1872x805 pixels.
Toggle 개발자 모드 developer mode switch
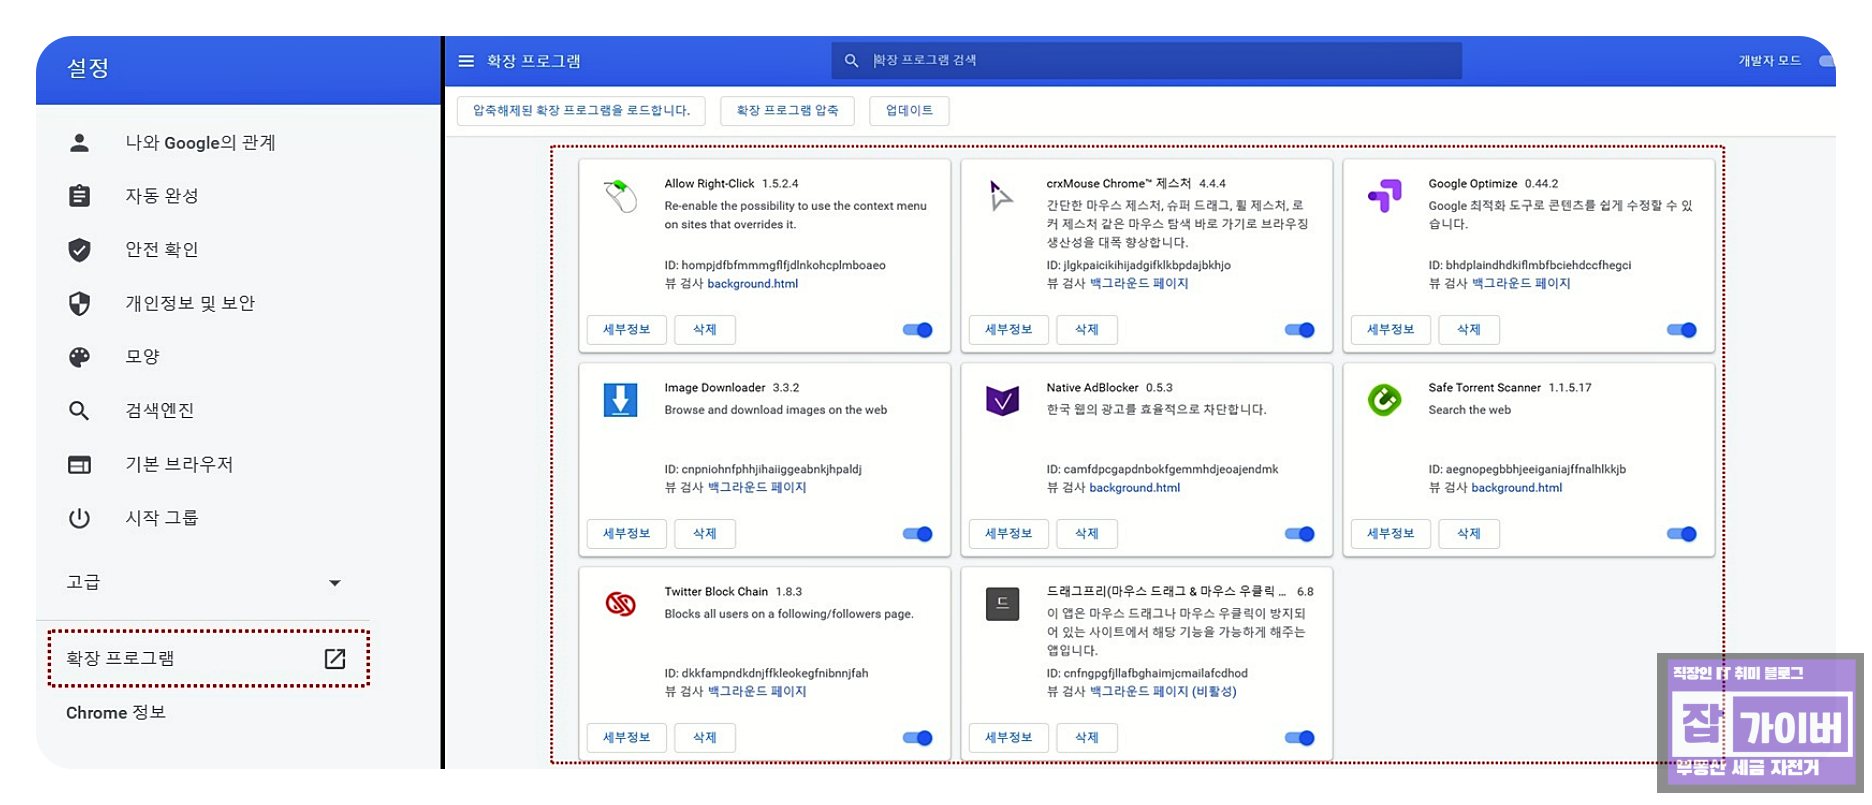pyautogui.click(x=1826, y=61)
